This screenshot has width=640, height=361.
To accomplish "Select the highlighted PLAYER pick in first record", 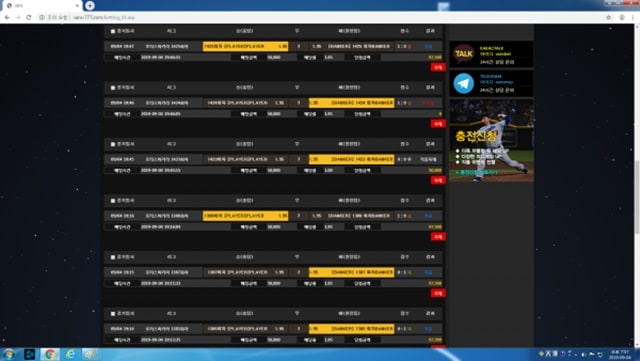I will [x=245, y=46].
